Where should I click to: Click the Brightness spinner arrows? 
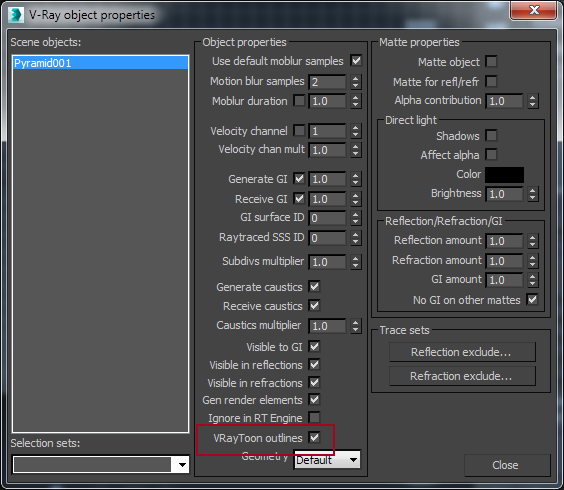point(533,194)
